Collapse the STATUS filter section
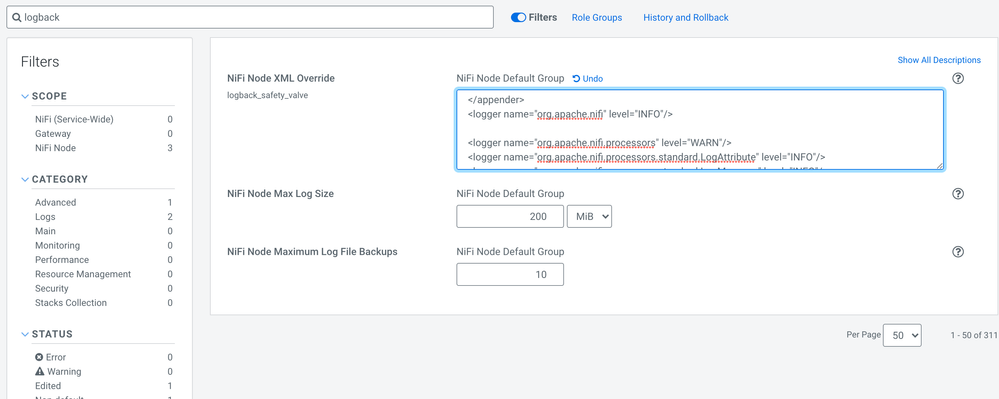The image size is (999, 399). (x=25, y=334)
